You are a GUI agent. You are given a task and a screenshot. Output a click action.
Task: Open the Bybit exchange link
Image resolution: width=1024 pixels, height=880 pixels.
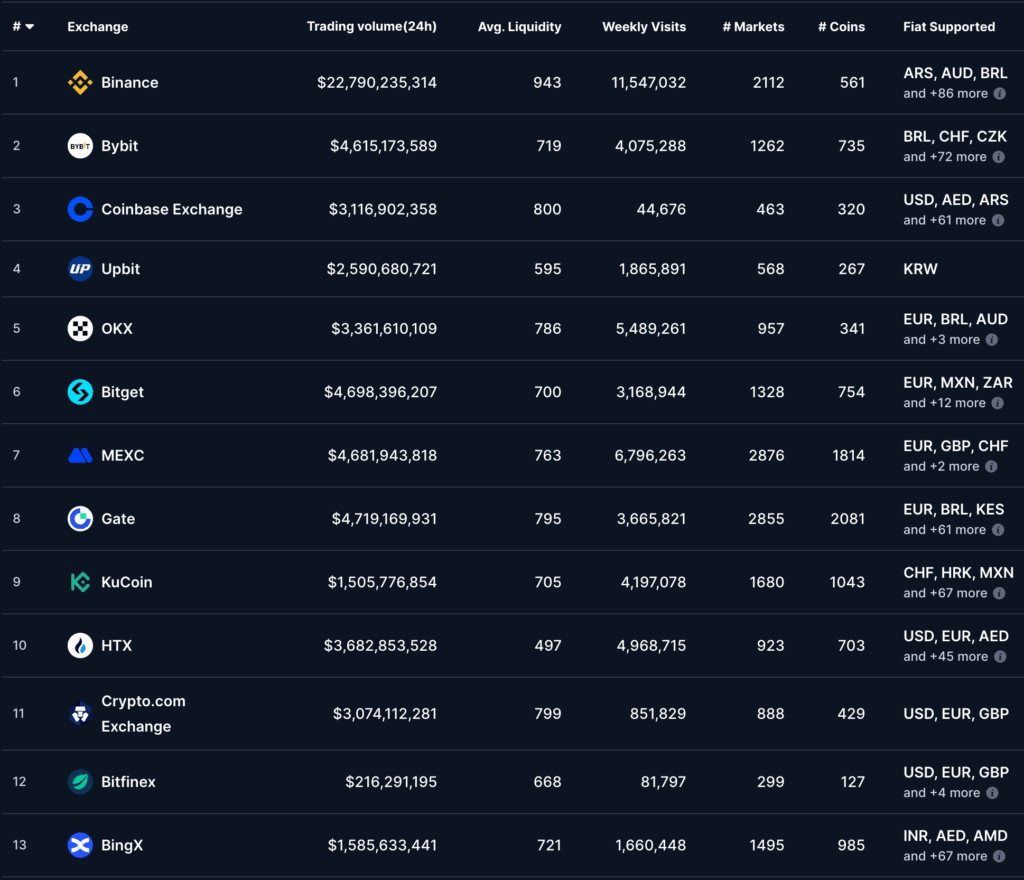coord(120,146)
